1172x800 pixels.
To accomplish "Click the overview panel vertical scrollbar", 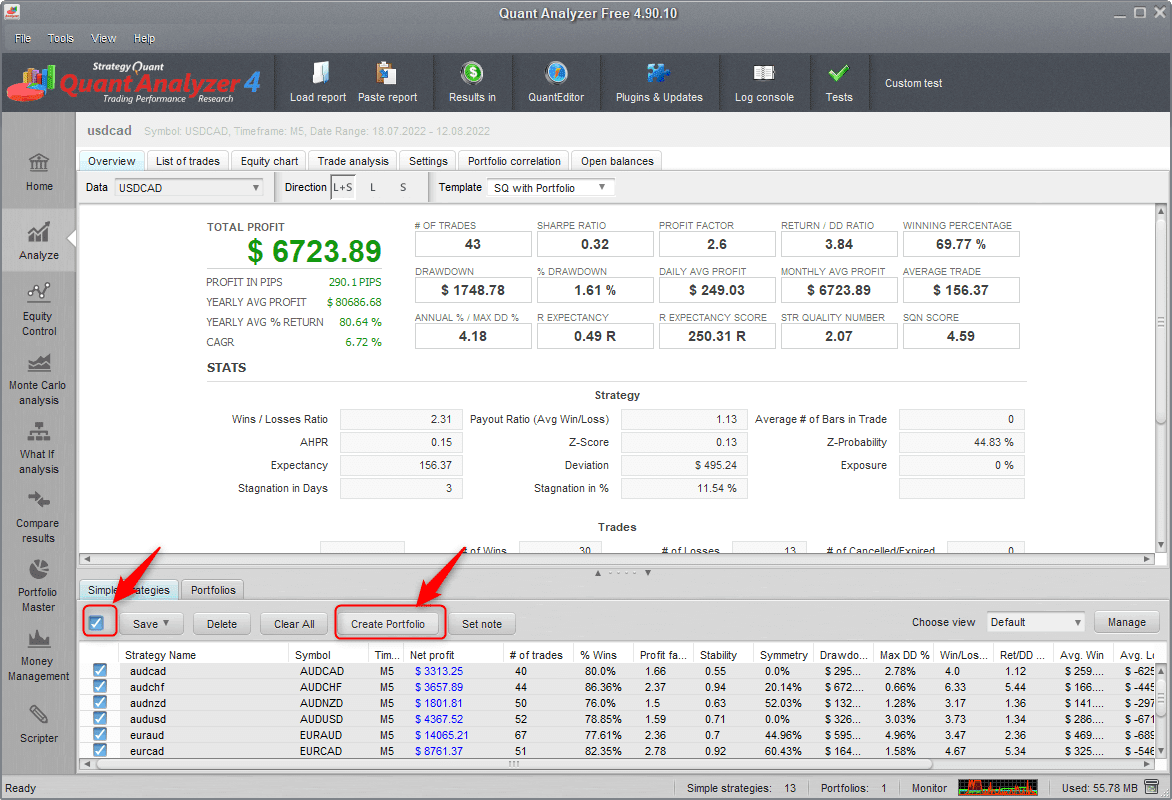I will click(1160, 321).
